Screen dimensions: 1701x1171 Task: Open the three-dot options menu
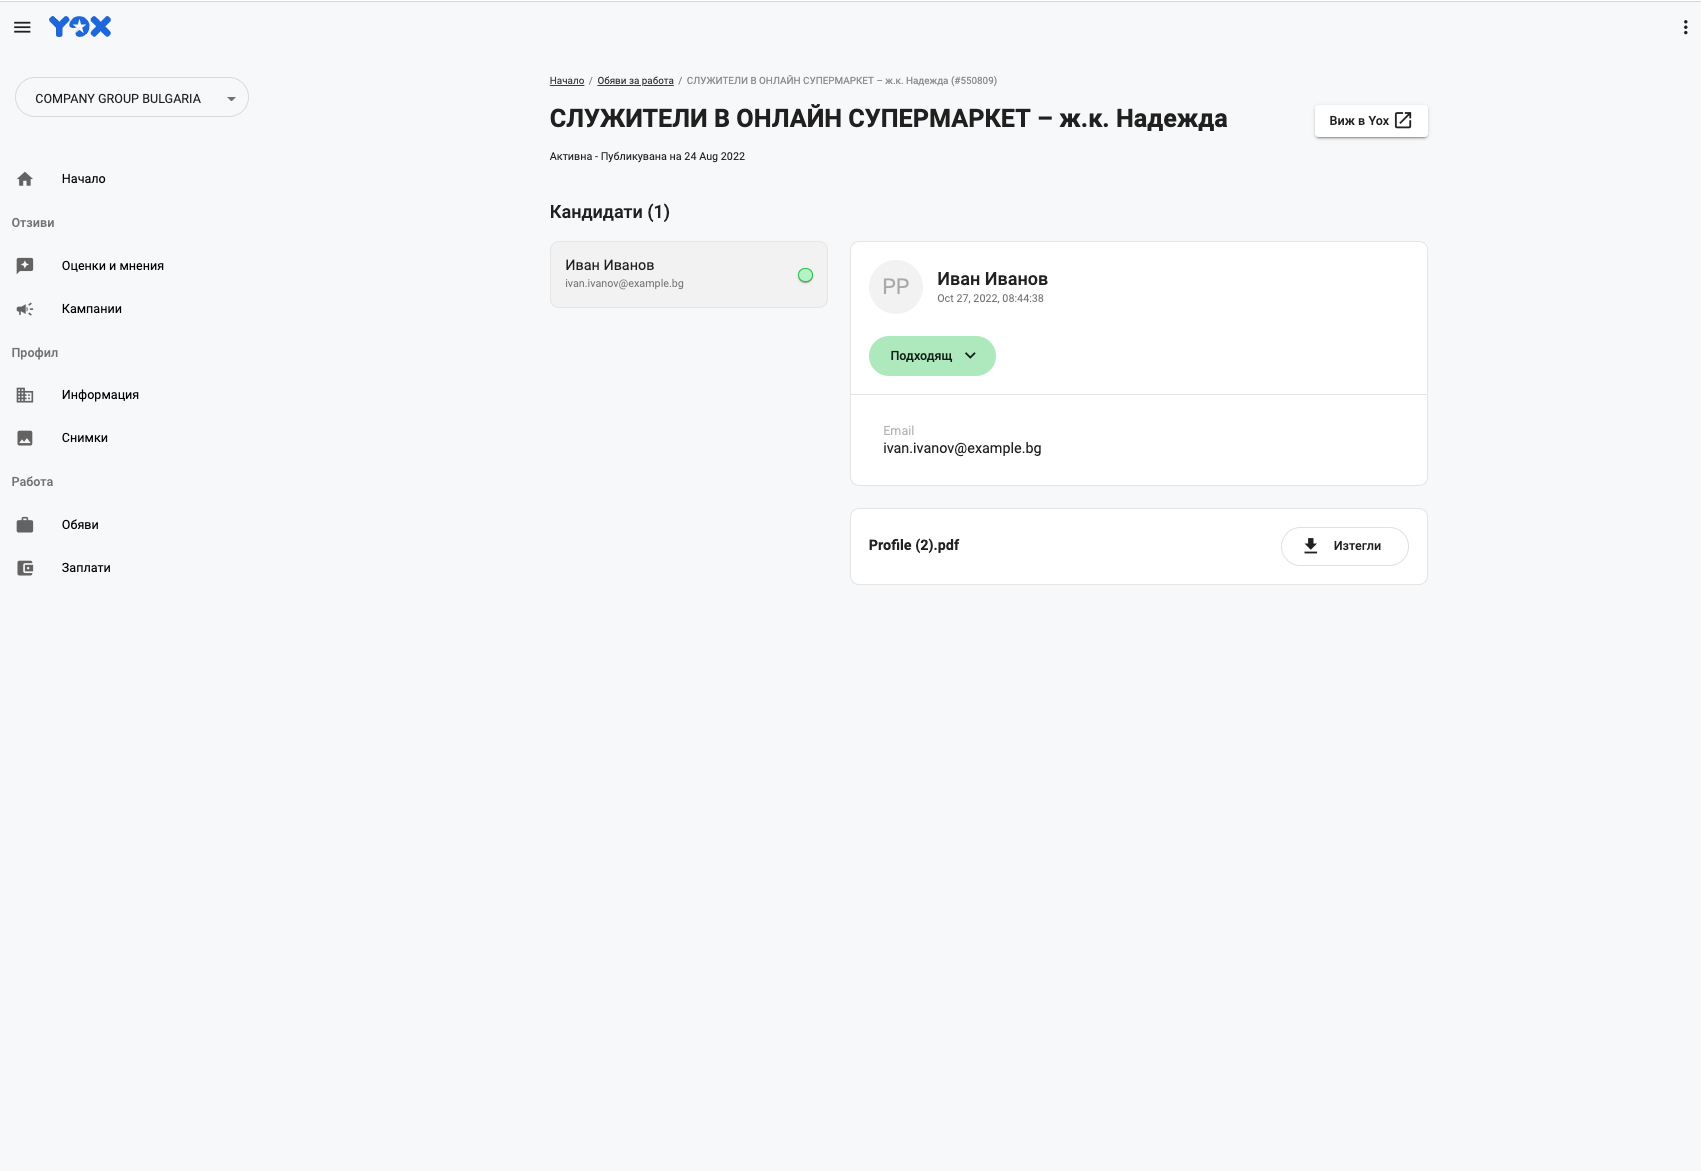click(x=1685, y=28)
